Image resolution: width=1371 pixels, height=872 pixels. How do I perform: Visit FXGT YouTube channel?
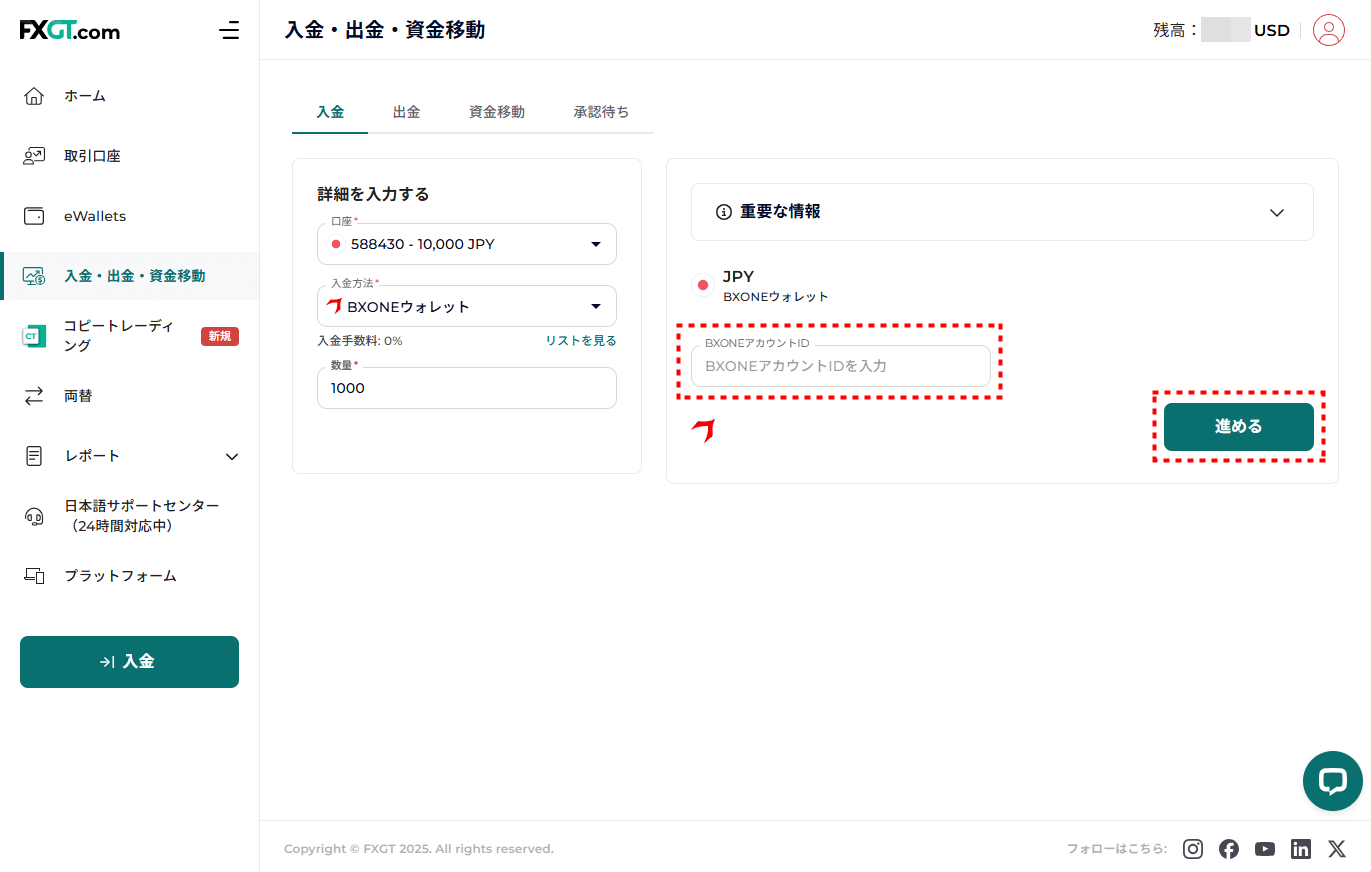[1265, 849]
